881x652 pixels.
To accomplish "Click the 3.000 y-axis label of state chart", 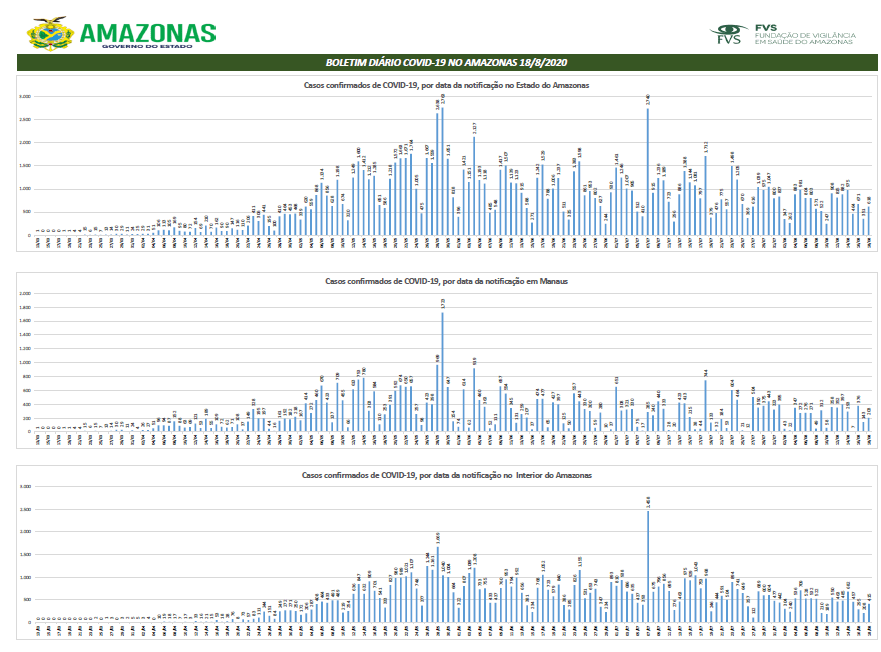I will pyautogui.click(x=26, y=97).
